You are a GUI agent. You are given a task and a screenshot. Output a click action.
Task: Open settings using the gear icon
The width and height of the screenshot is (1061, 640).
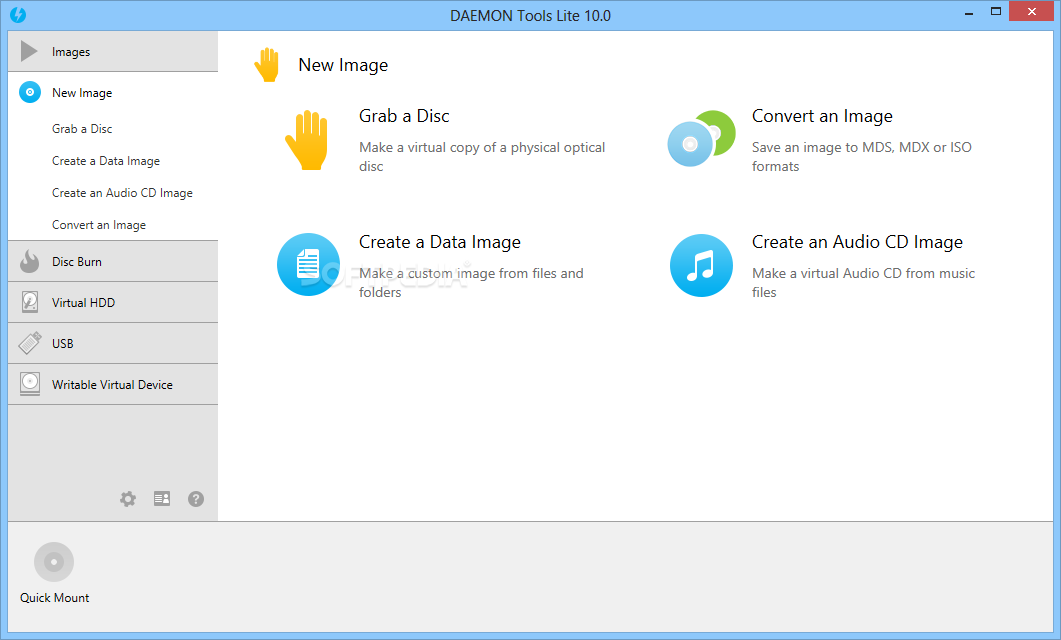(x=128, y=498)
